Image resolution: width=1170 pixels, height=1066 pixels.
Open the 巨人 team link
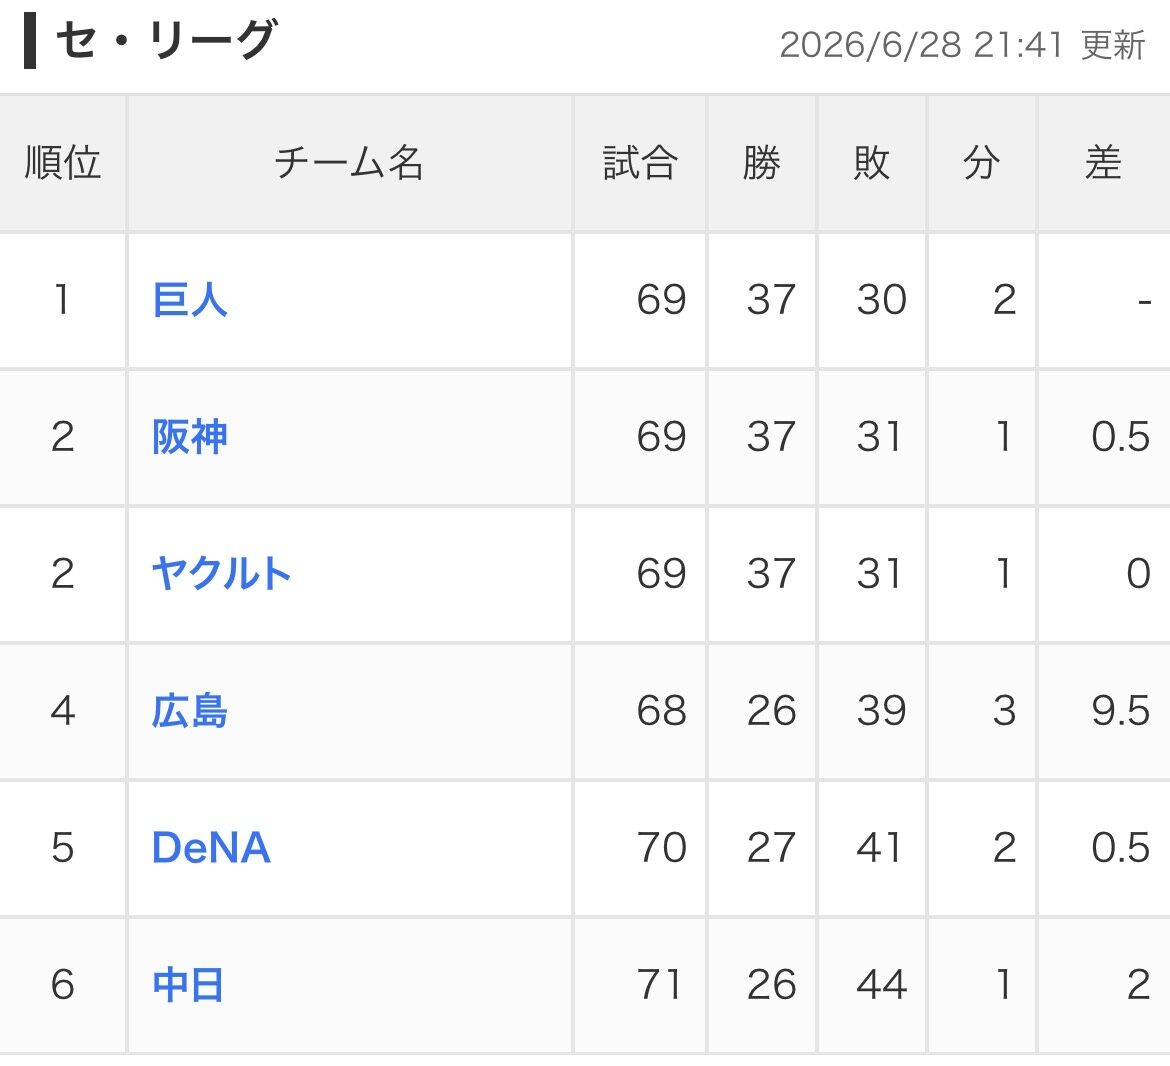[190, 300]
